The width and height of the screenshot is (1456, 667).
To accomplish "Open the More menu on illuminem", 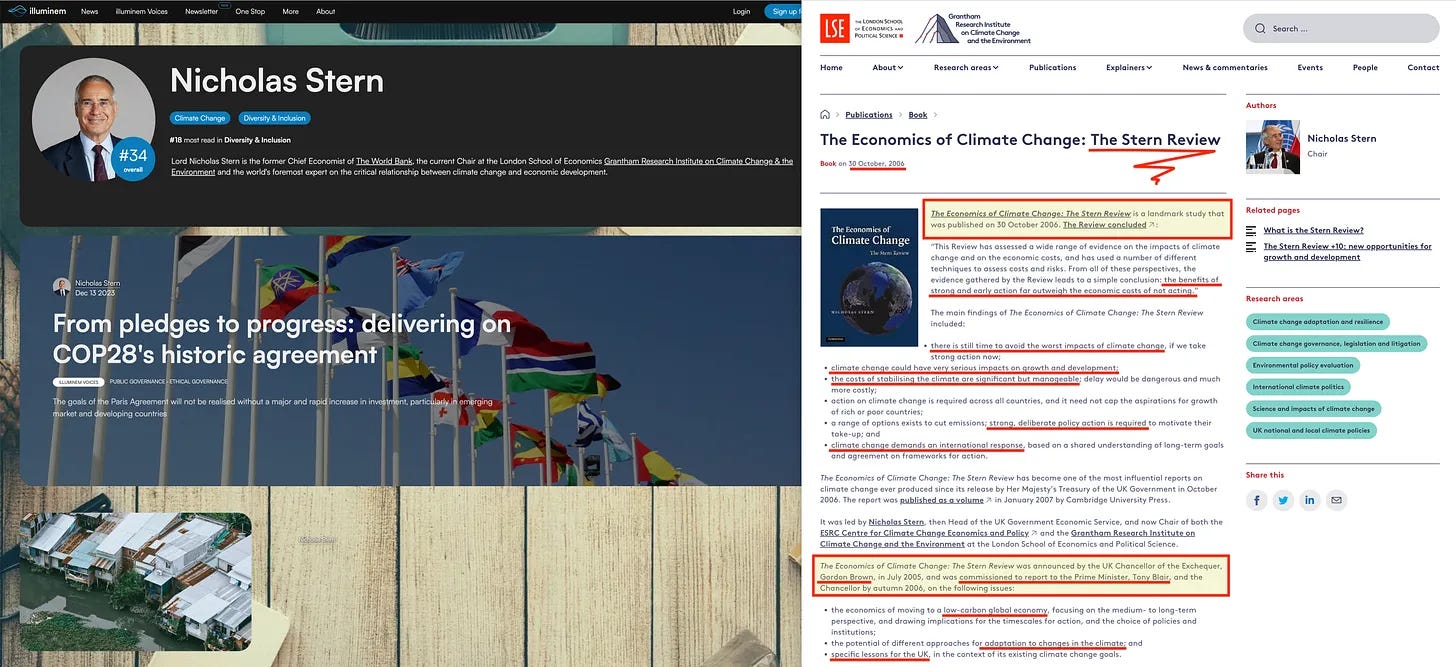I will click(290, 12).
